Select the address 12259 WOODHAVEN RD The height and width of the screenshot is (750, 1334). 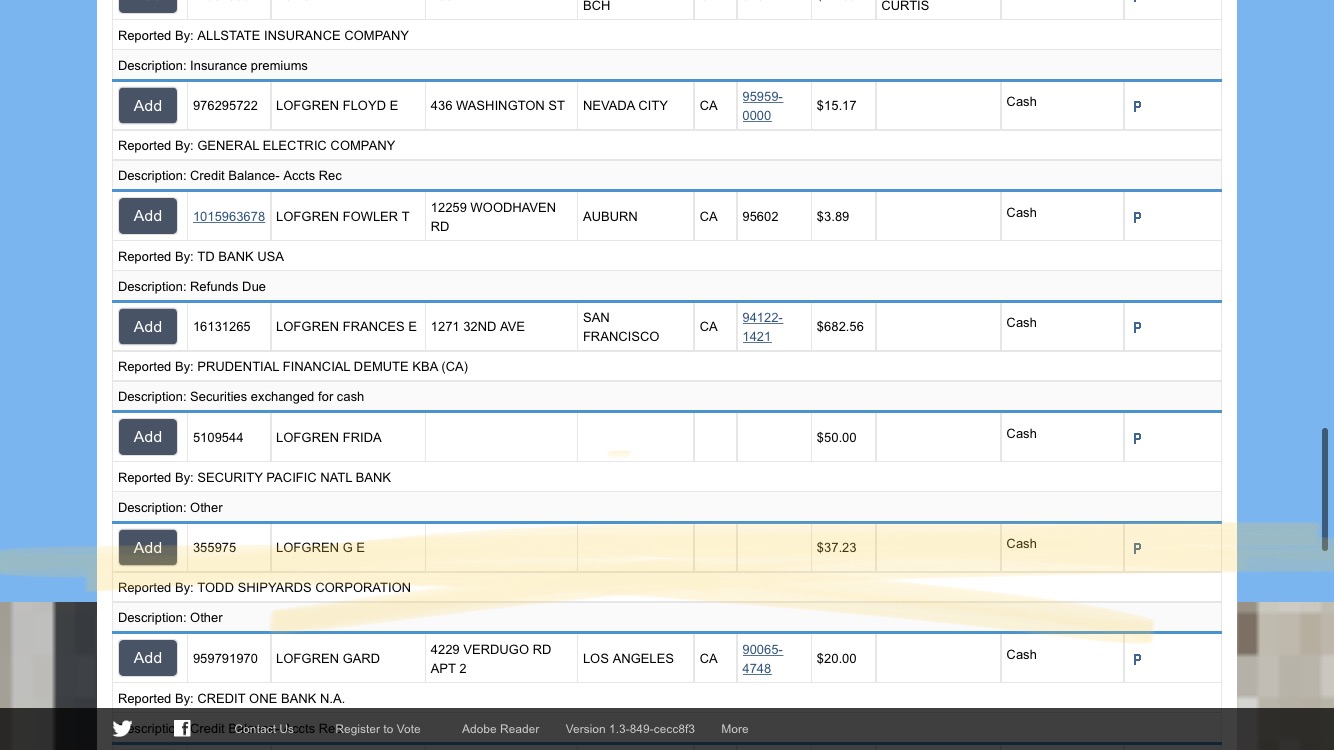coord(493,217)
